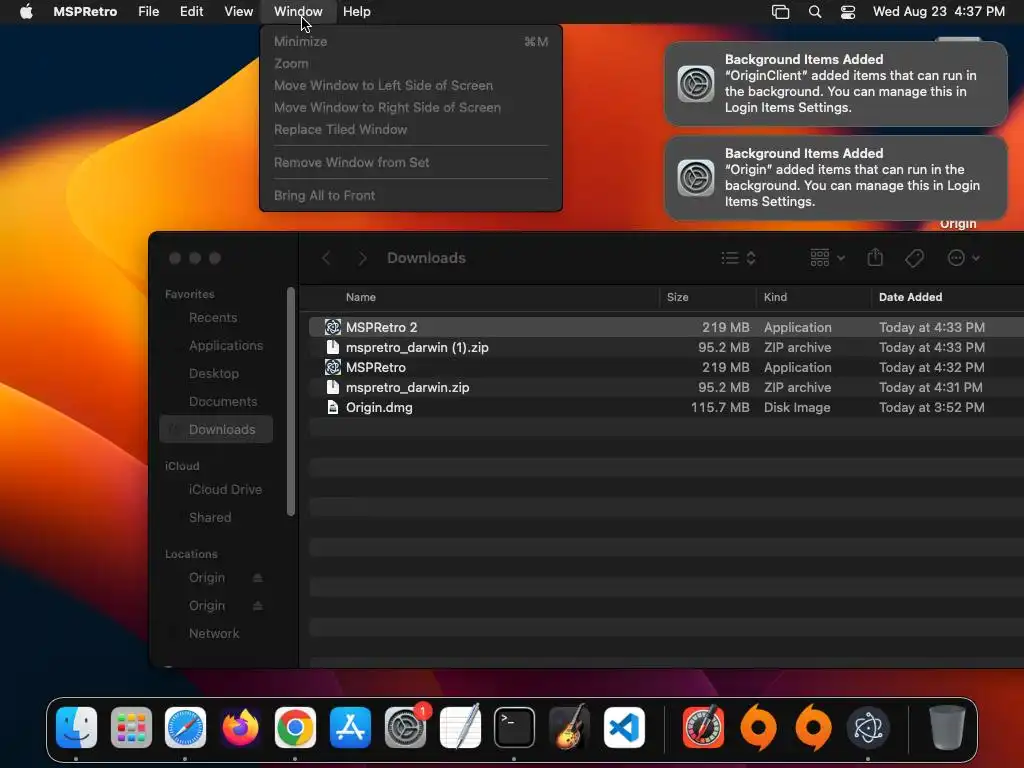Click the date and time in menu bar
The image size is (1024, 768).
click(938, 11)
